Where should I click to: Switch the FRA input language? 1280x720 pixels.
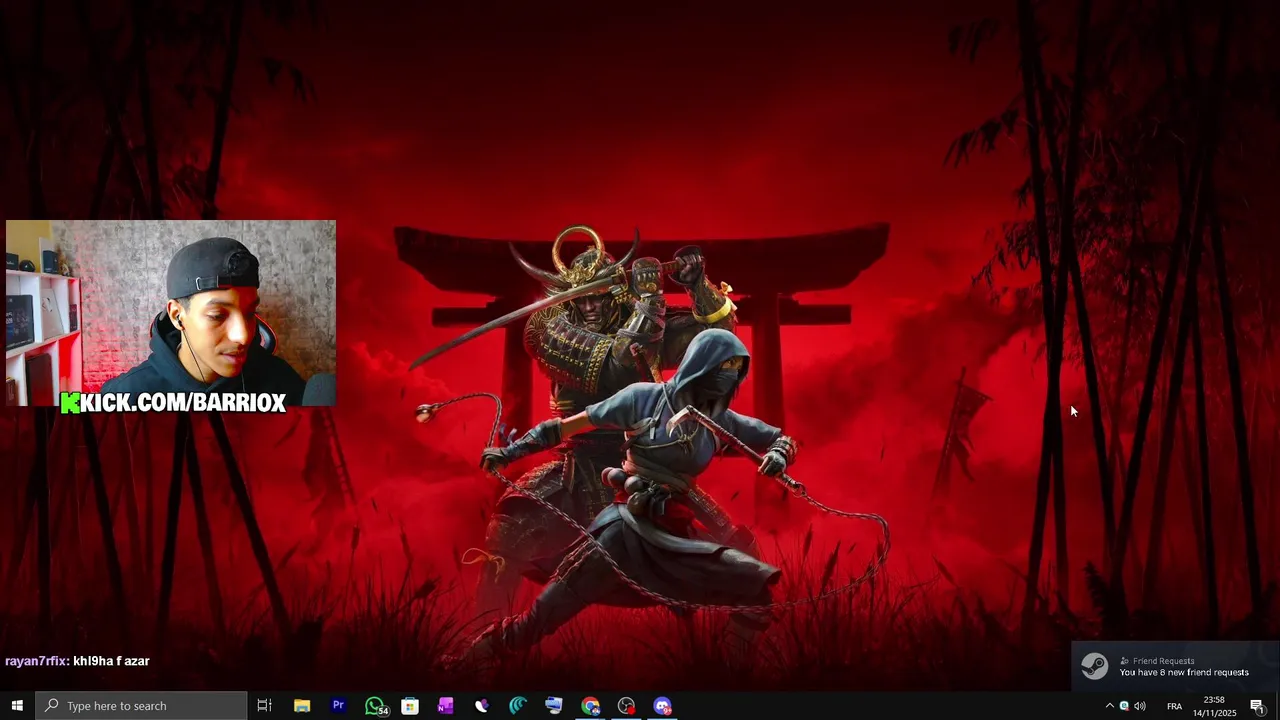(1174, 706)
